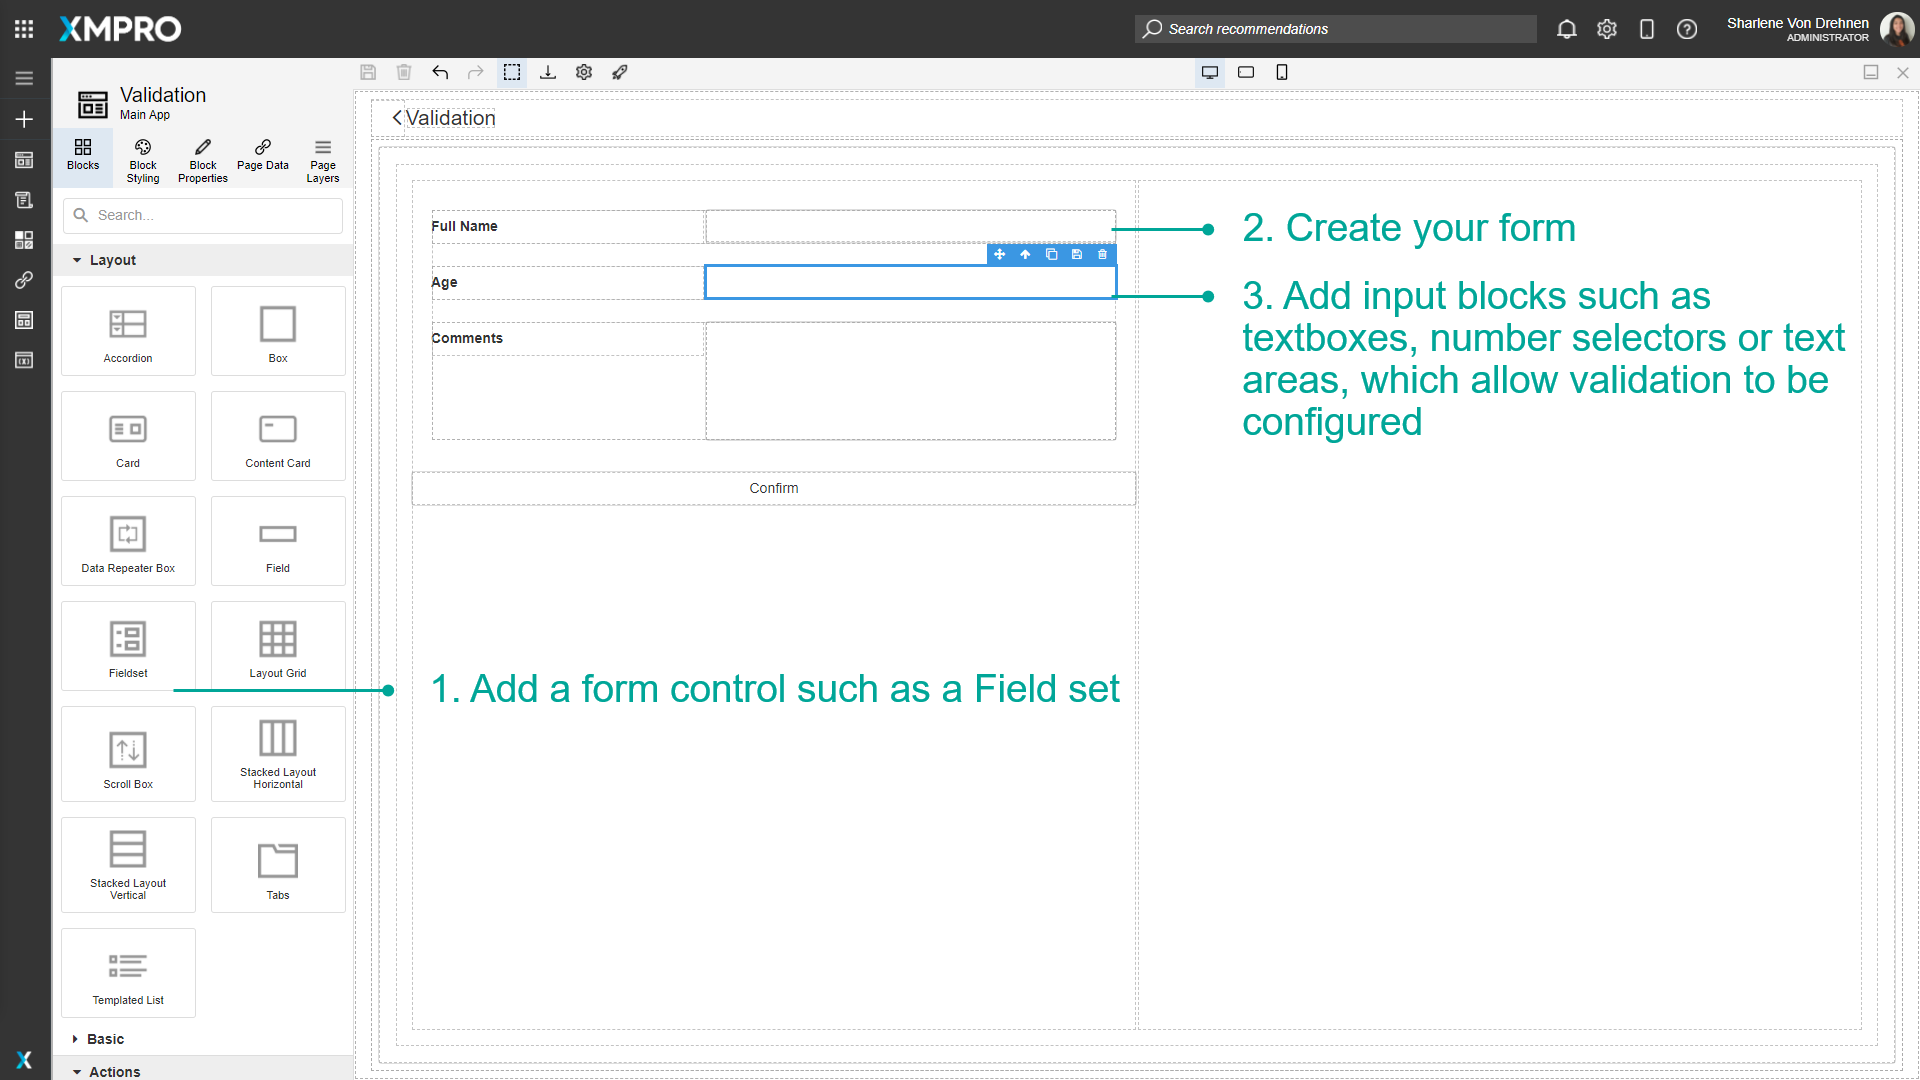This screenshot has height=1080, width=1920.
Task: Click the Redo arrow icon
Action: [x=476, y=72]
